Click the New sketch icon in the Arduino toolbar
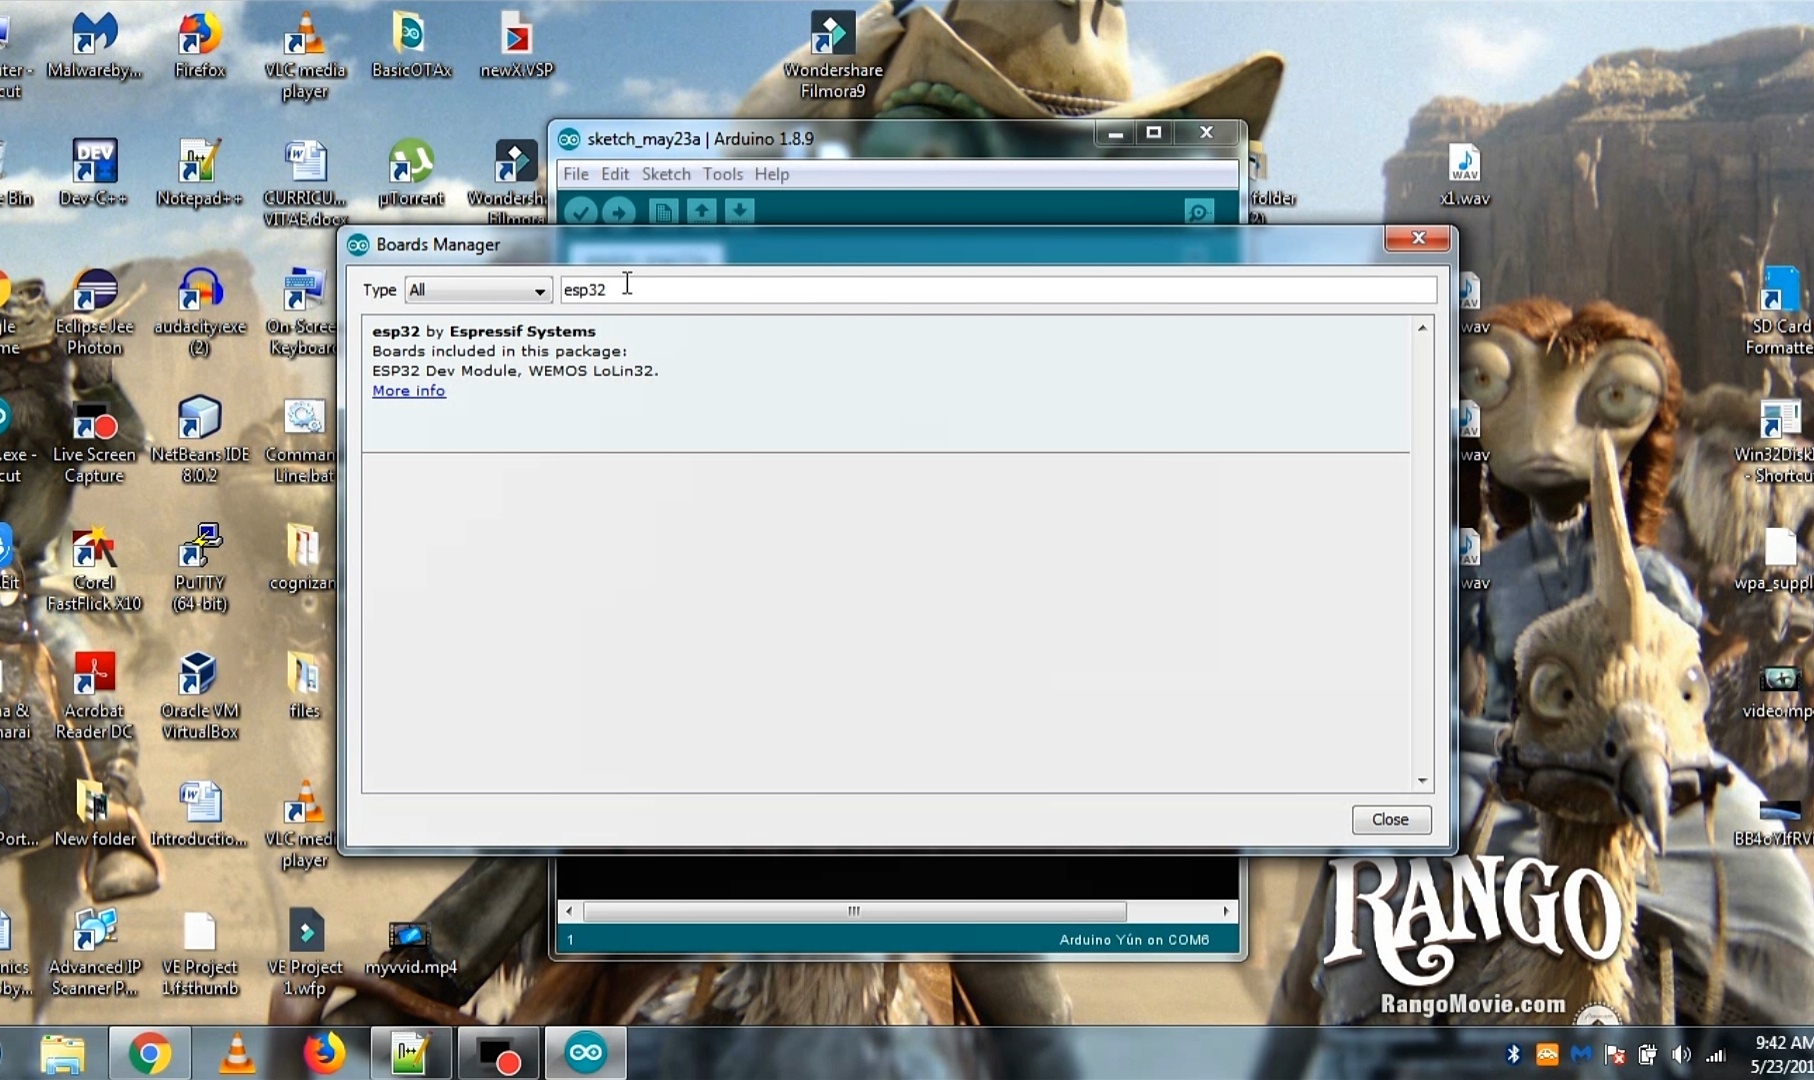The height and width of the screenshot is (1080, 1814). [x=663, y=212]
